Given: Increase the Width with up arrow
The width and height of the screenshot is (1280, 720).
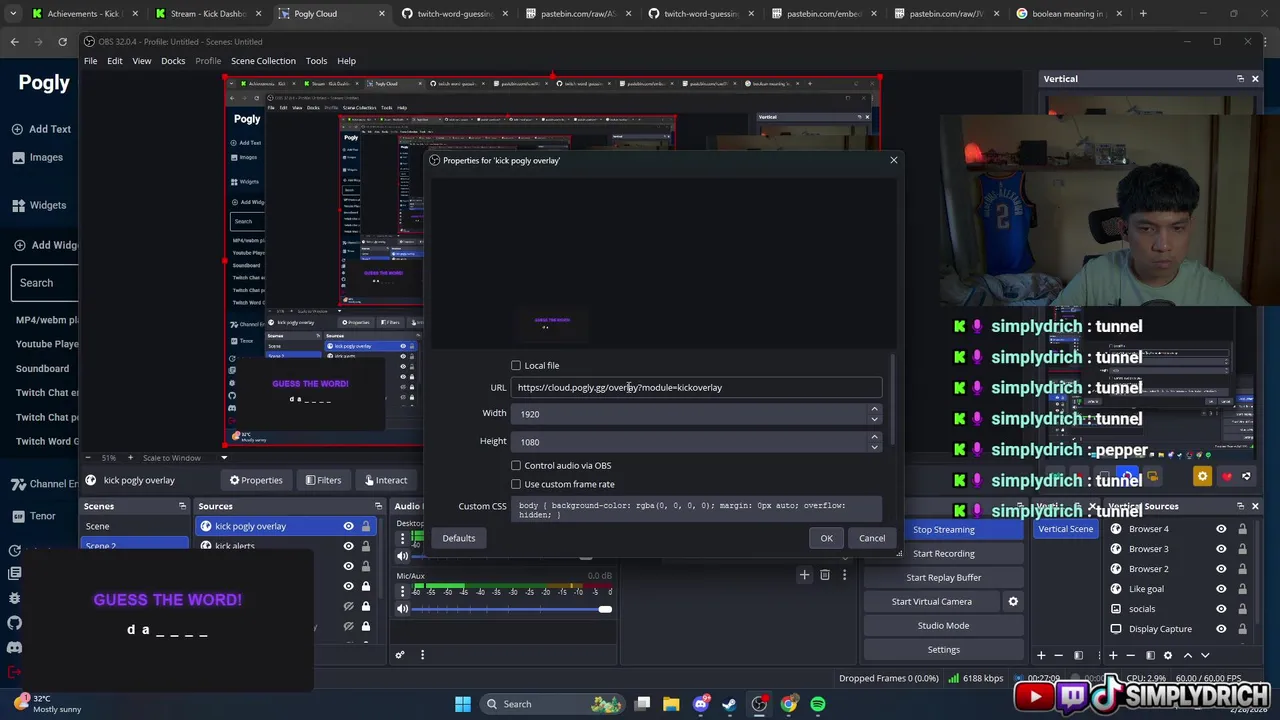Looking at the screenshot, I should click(x=874, y=409).
